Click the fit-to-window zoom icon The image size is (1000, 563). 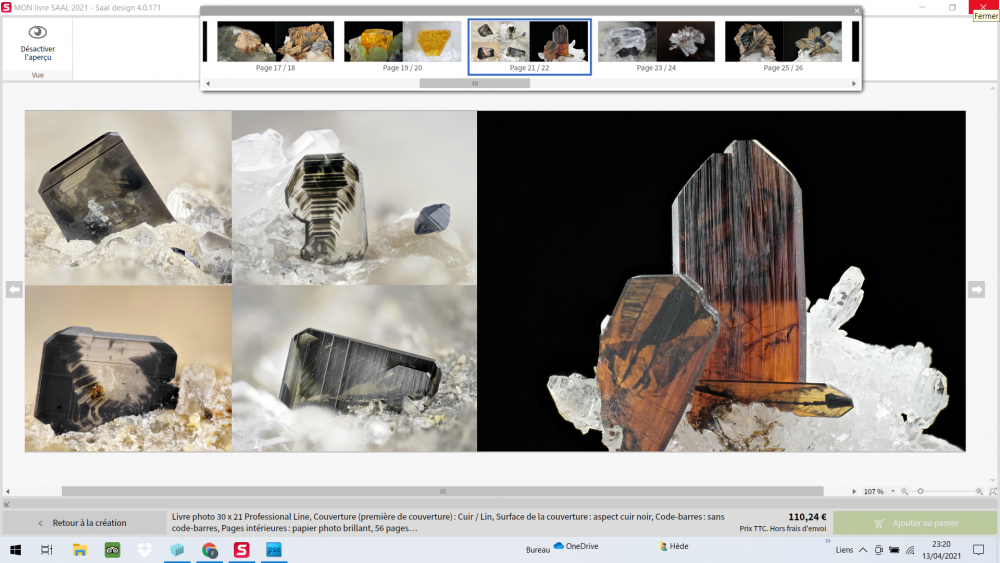(993, 492)
